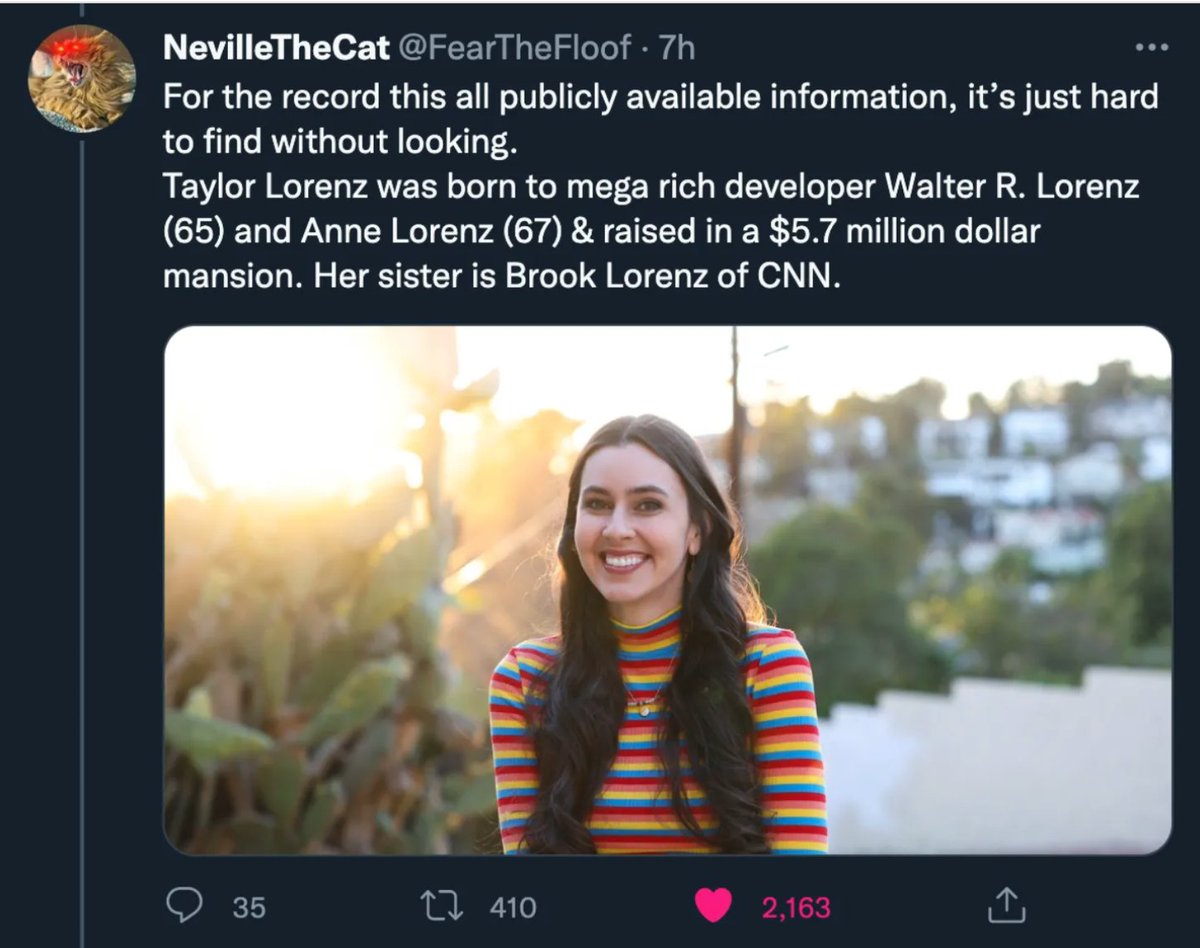
Task: Retweet using the arrows icon
Action: [x=440, y=906]
